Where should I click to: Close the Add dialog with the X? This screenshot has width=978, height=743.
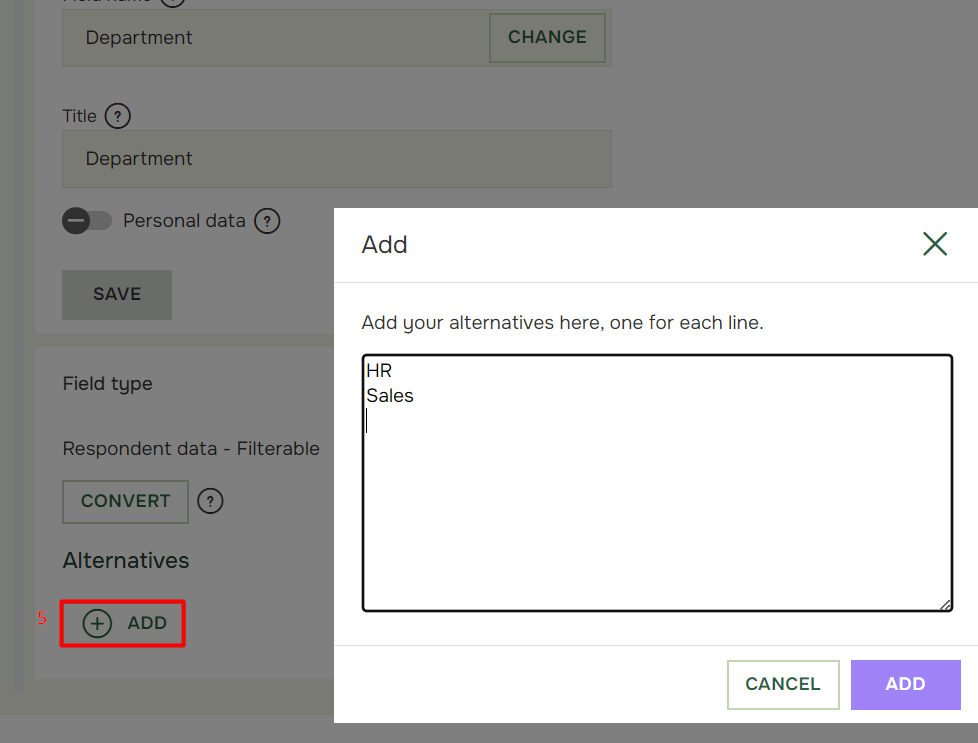pos(934,244)
